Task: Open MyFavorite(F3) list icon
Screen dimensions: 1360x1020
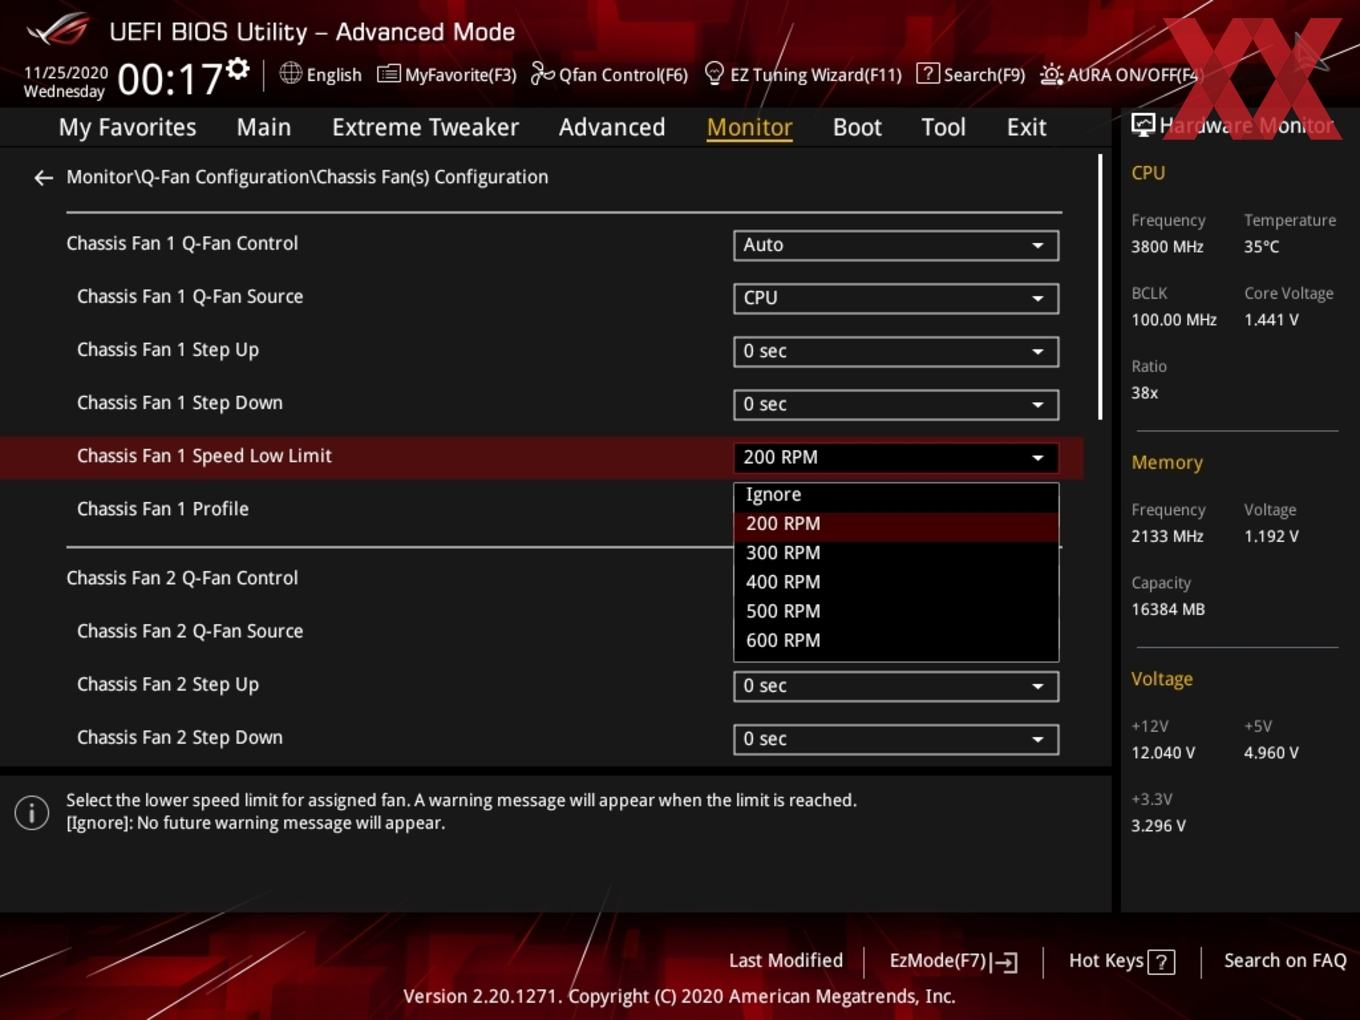Action: [388, 74]
